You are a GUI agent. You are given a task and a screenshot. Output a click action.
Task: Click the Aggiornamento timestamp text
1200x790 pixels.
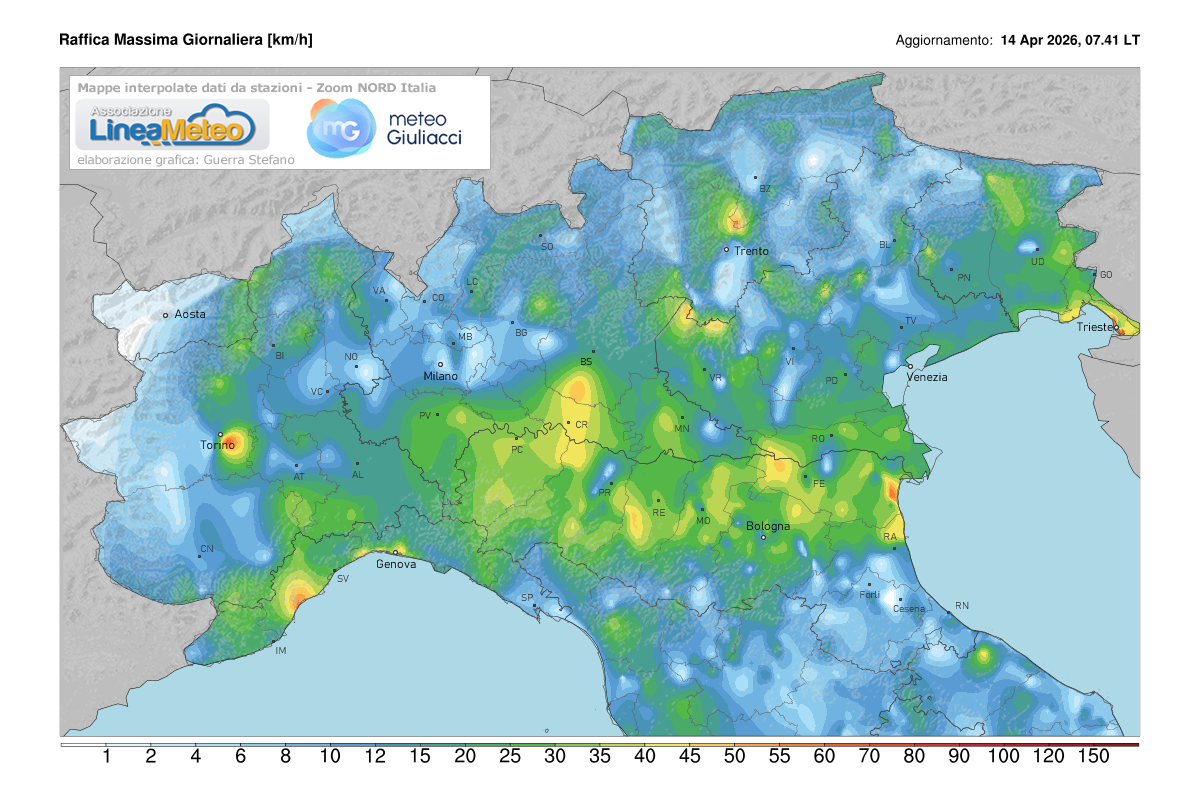point(1016,41)
